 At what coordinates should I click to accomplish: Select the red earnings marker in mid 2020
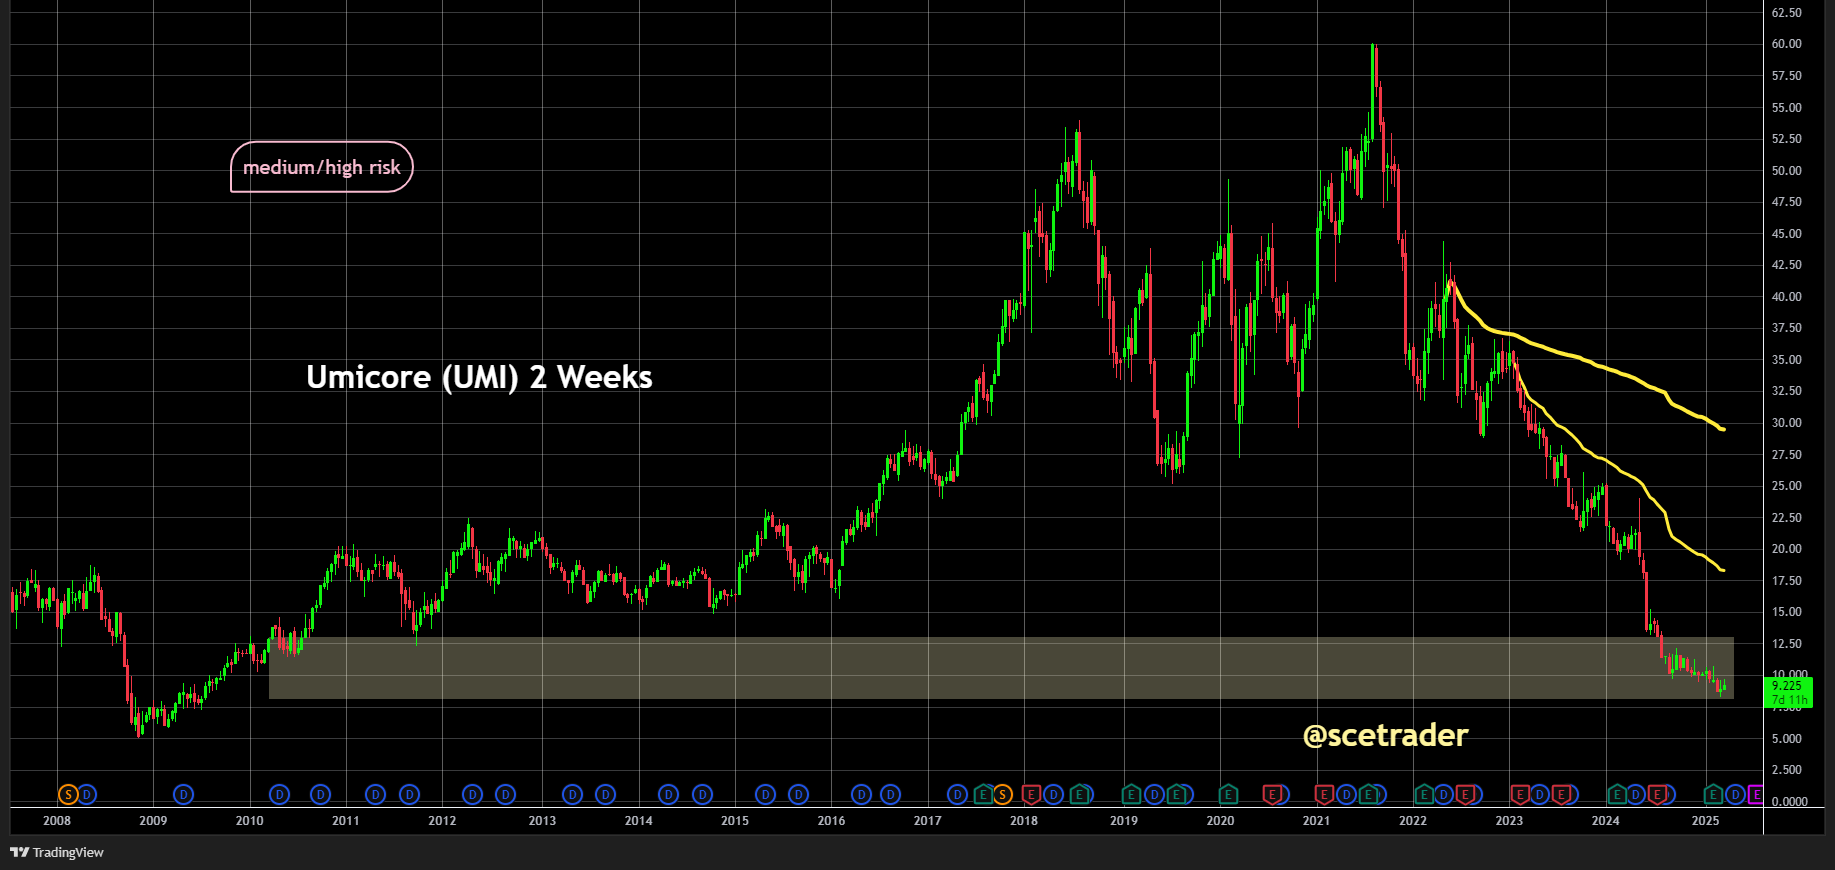(x=1272, y=795)
